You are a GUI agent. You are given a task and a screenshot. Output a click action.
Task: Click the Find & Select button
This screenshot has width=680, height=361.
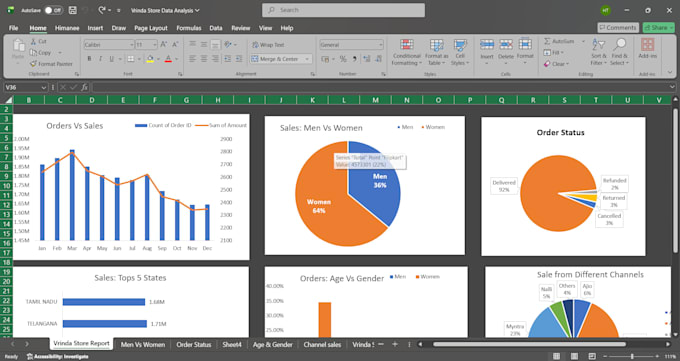pos(619,52)
